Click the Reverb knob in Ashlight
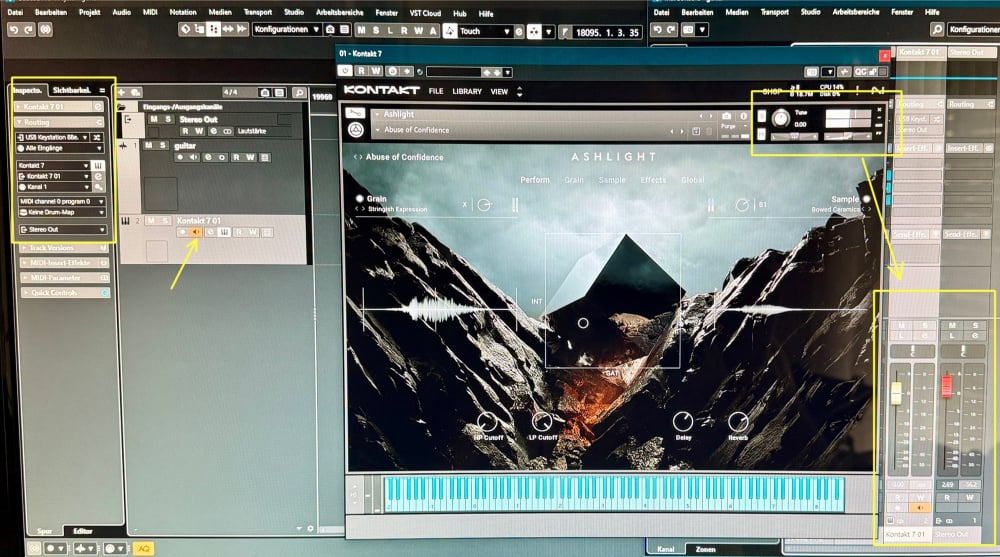 [738, 422]
